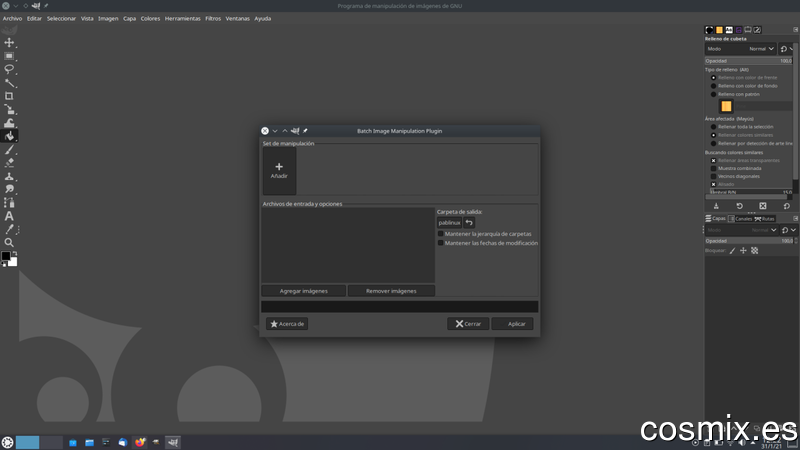Enable Mantener la jerarquía de carpetas checkbox
Screen dimensions: 800x450
tap(440, 234)
